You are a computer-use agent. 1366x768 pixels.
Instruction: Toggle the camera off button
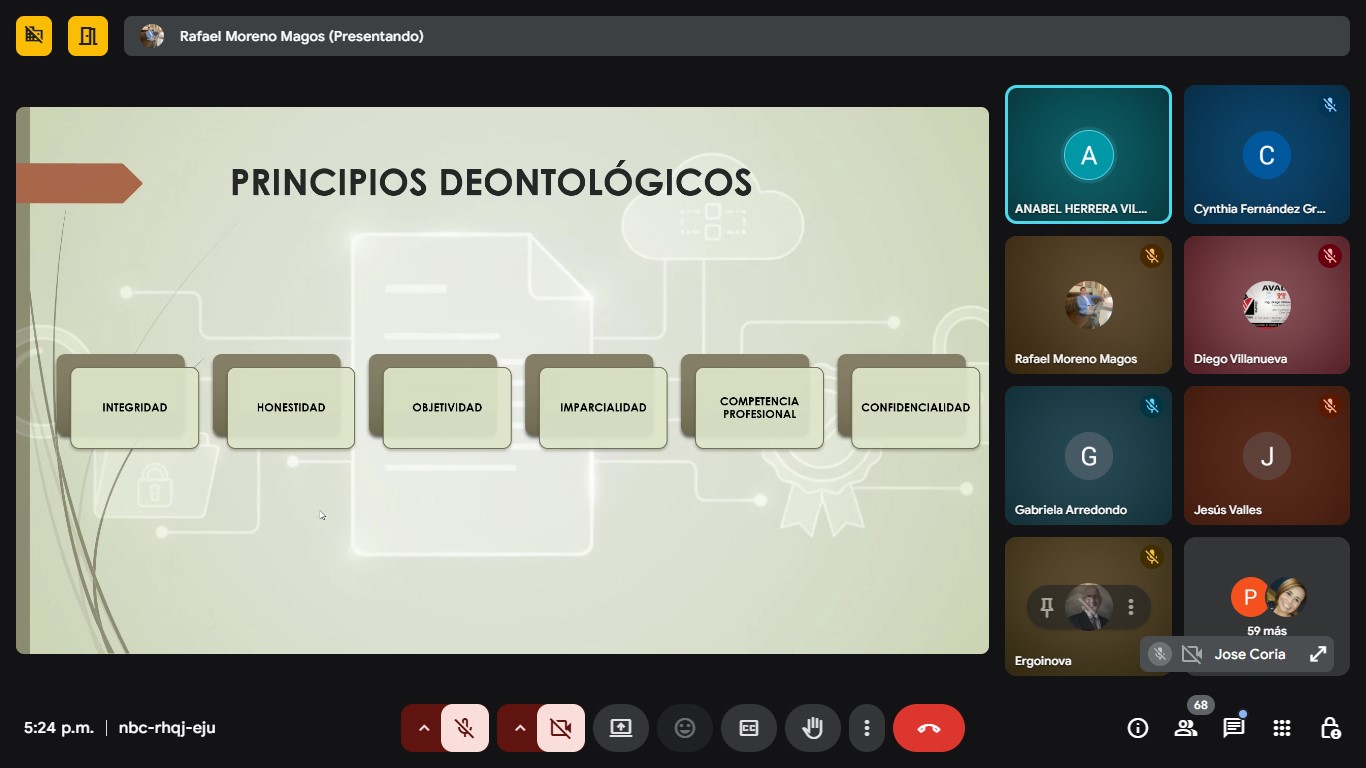coord(560,728)
